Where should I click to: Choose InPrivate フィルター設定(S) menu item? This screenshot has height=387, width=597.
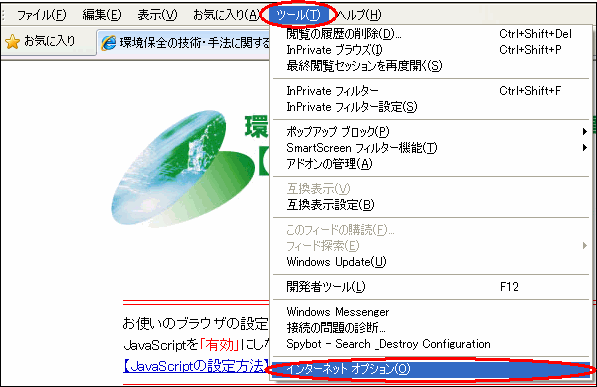[x=431, y=107]
